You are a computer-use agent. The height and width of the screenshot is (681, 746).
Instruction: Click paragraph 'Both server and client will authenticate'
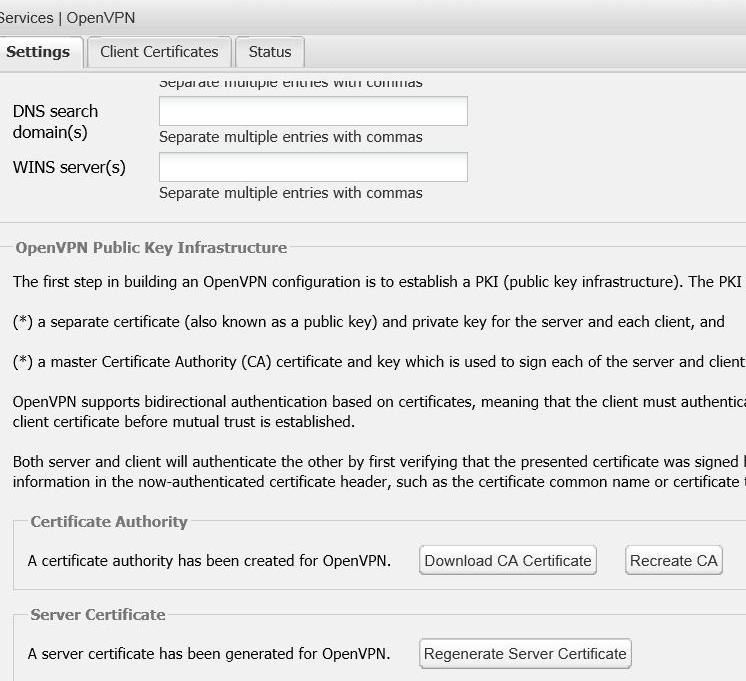point(379,472)
